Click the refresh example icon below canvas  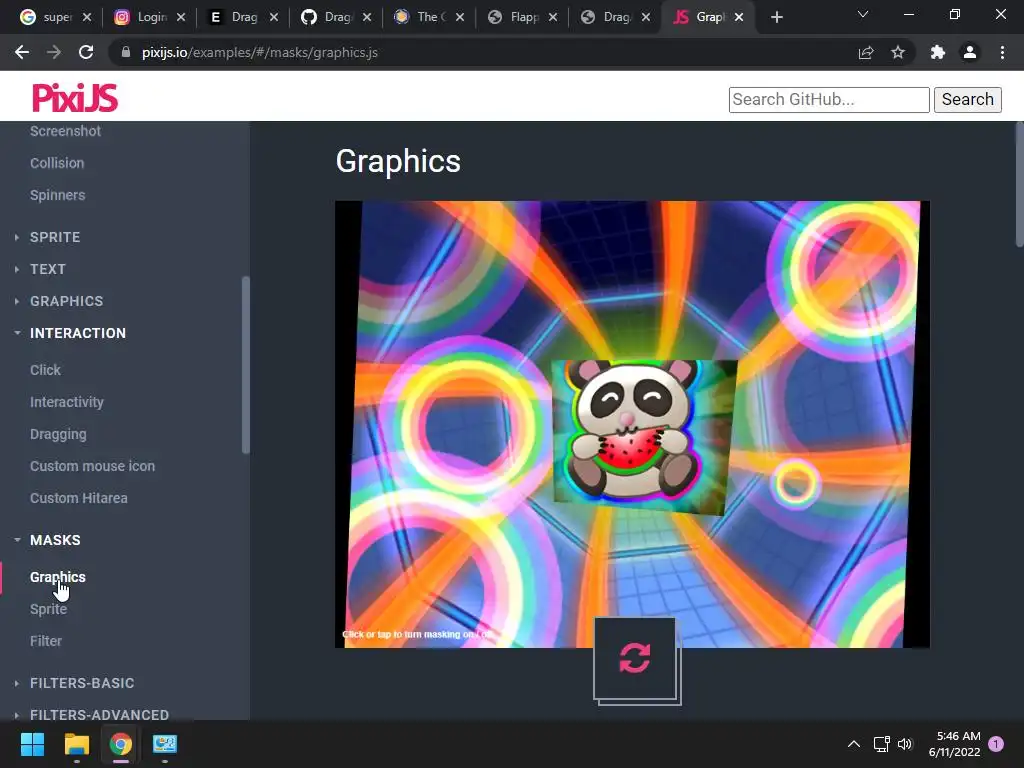point(635,658)
